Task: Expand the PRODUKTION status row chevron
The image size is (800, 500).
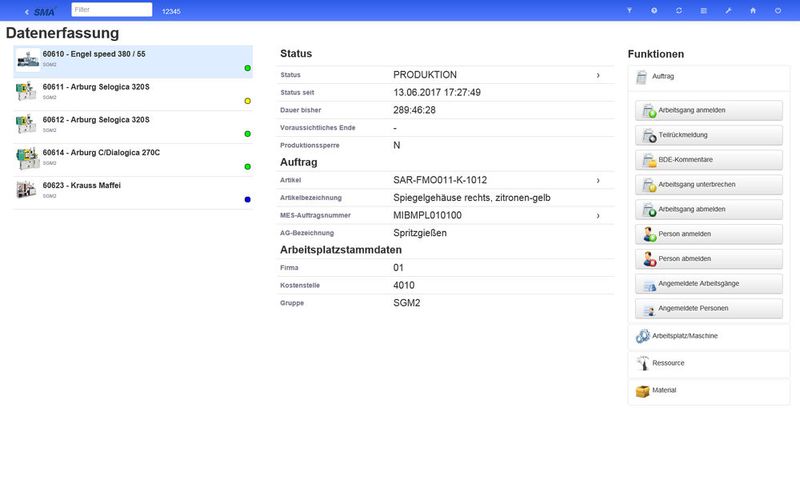Action: [598, 75]
